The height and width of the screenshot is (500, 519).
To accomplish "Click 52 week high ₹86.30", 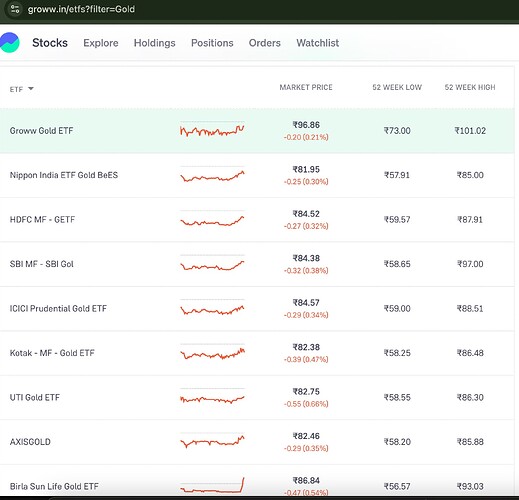I will pos(470,397).
